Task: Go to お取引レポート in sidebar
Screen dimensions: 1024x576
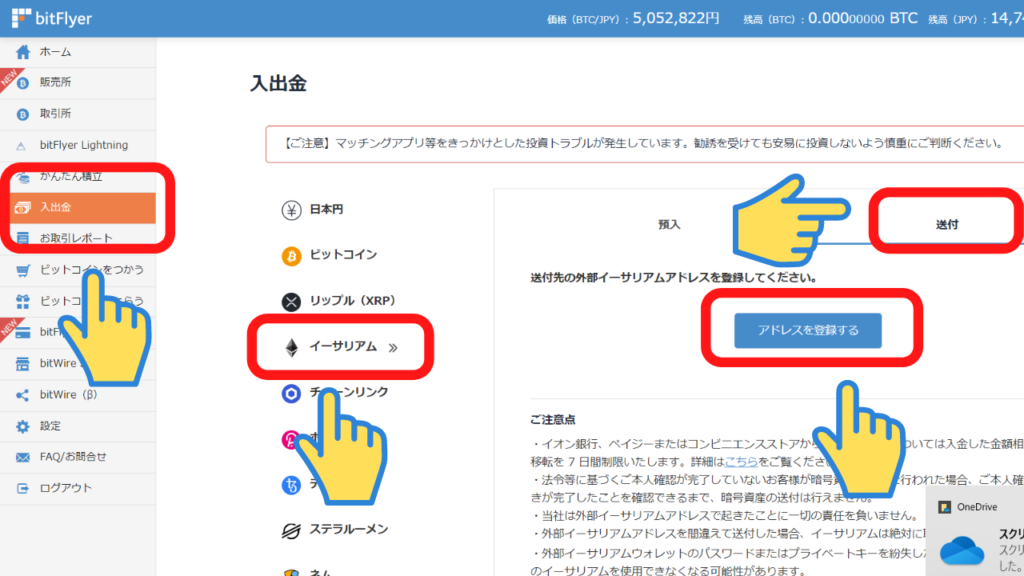Action: point(76,238)
